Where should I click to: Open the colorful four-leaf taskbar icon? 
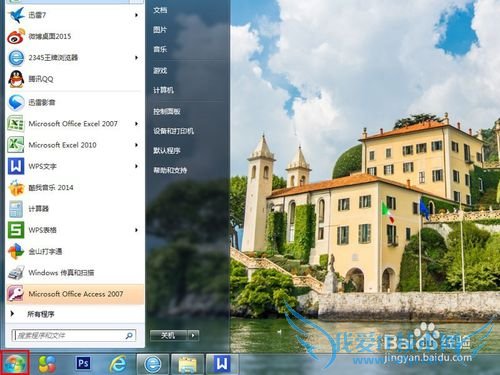click(x=47, y=364)
